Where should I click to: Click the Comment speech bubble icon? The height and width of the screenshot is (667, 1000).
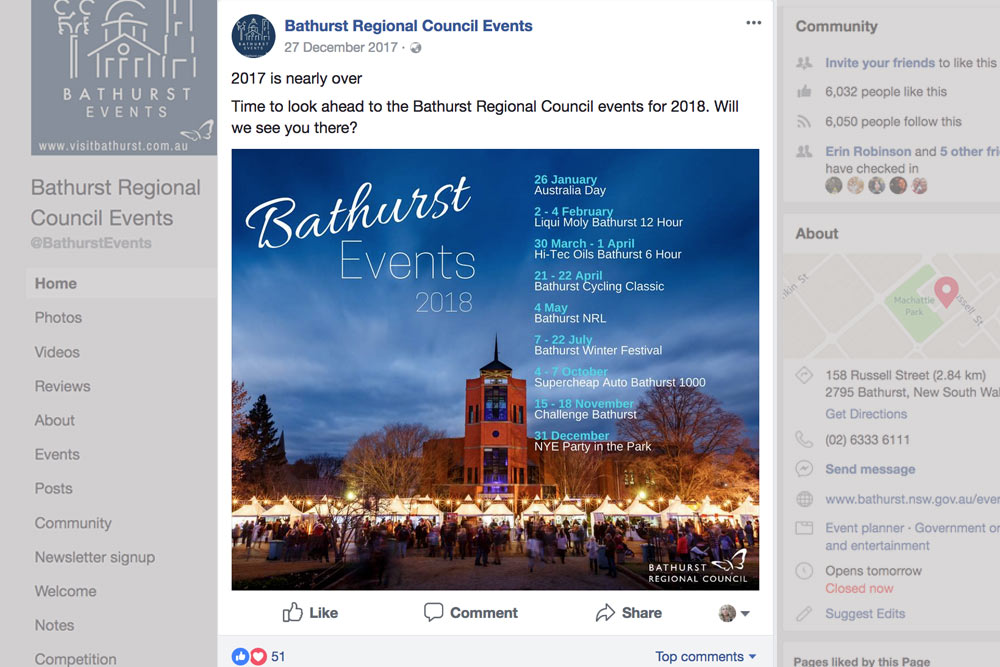[433, 612]
